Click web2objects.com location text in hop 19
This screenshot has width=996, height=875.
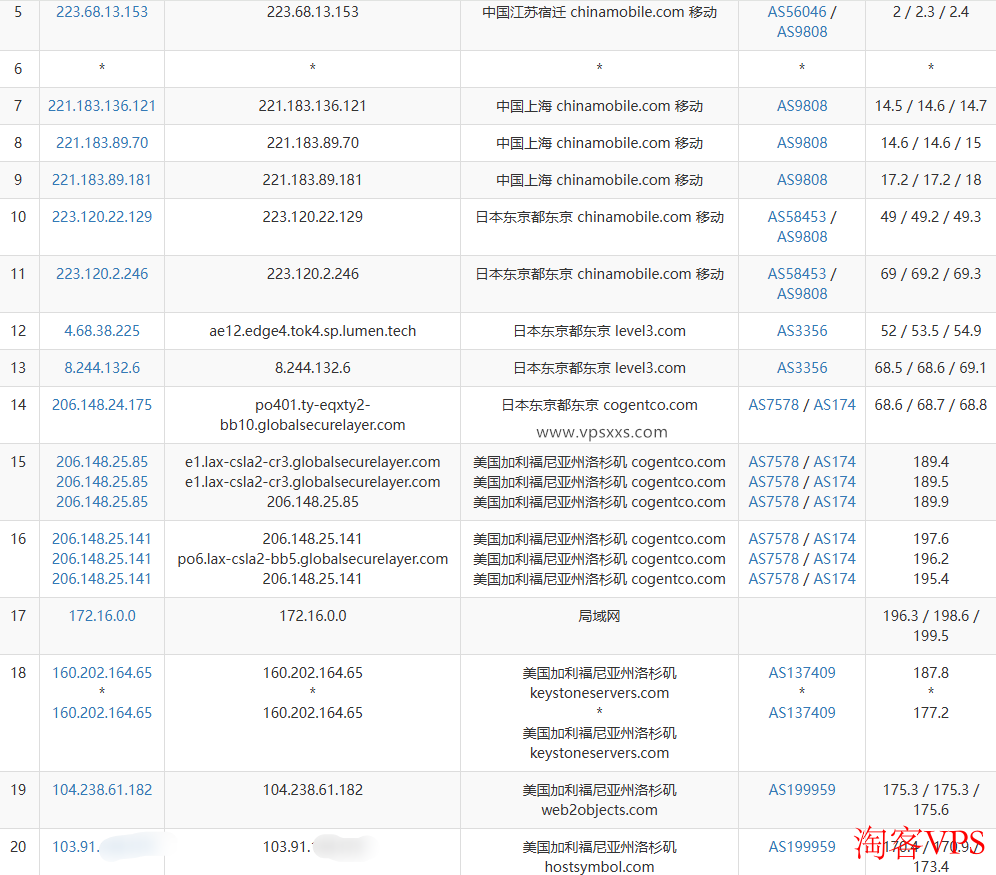pyautogui.click(x=599, y=810)
